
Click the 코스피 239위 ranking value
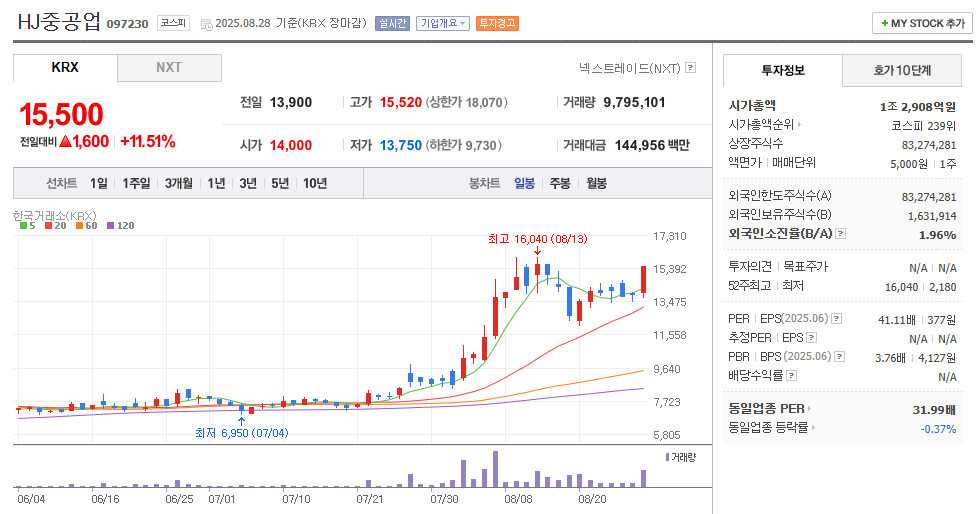(x=923, y=126)
